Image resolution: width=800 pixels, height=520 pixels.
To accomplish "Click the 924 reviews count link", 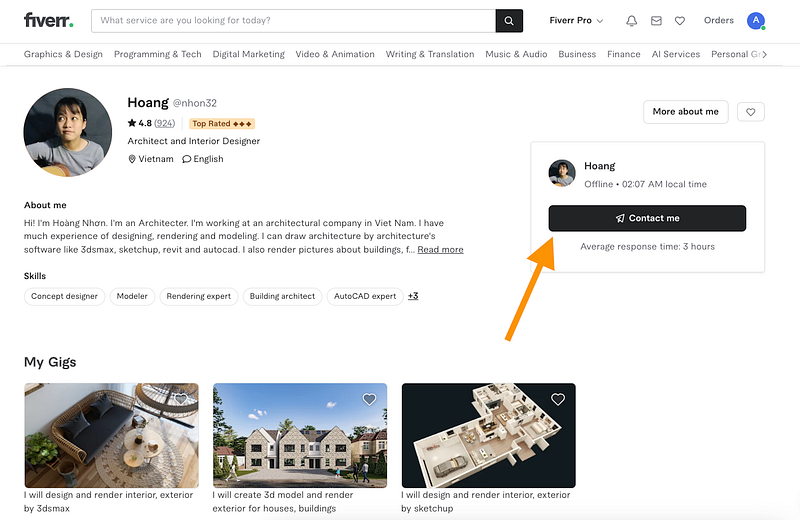I will coord(164,123).
